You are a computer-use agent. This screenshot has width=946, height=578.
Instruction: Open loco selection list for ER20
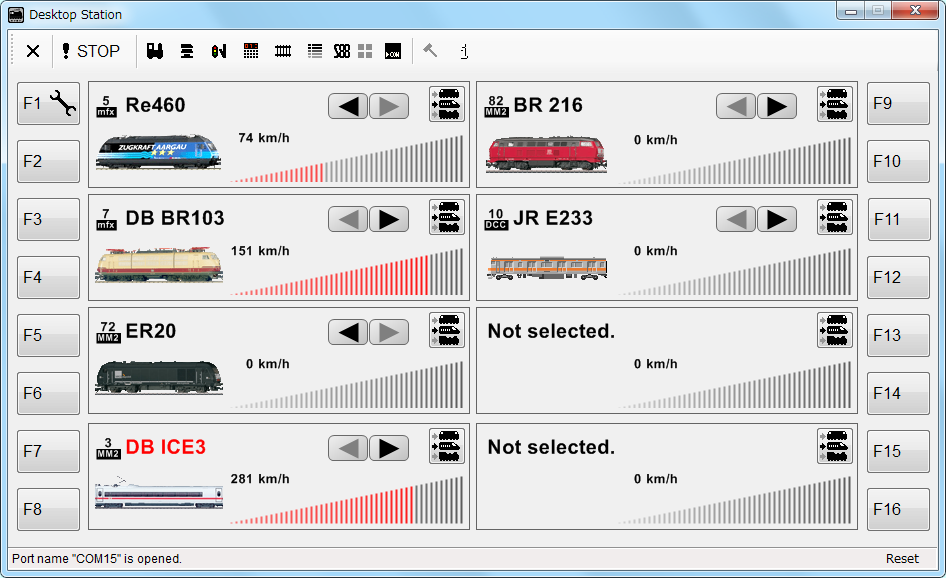(447, 330)
